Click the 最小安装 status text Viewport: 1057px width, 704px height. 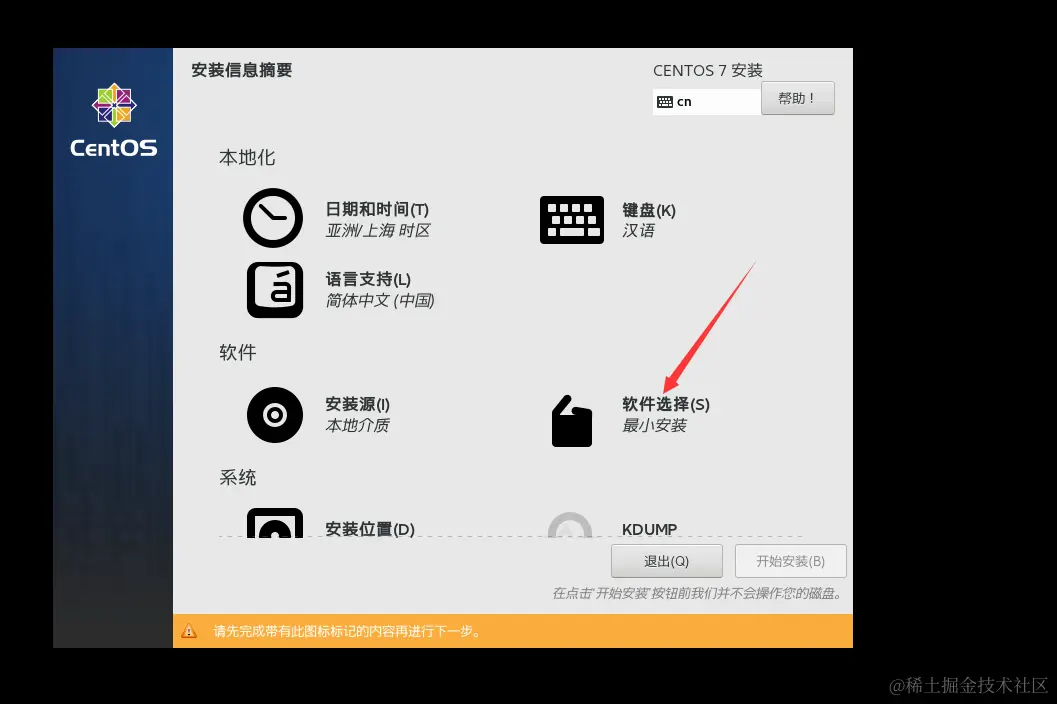click(x=654, y=426)
